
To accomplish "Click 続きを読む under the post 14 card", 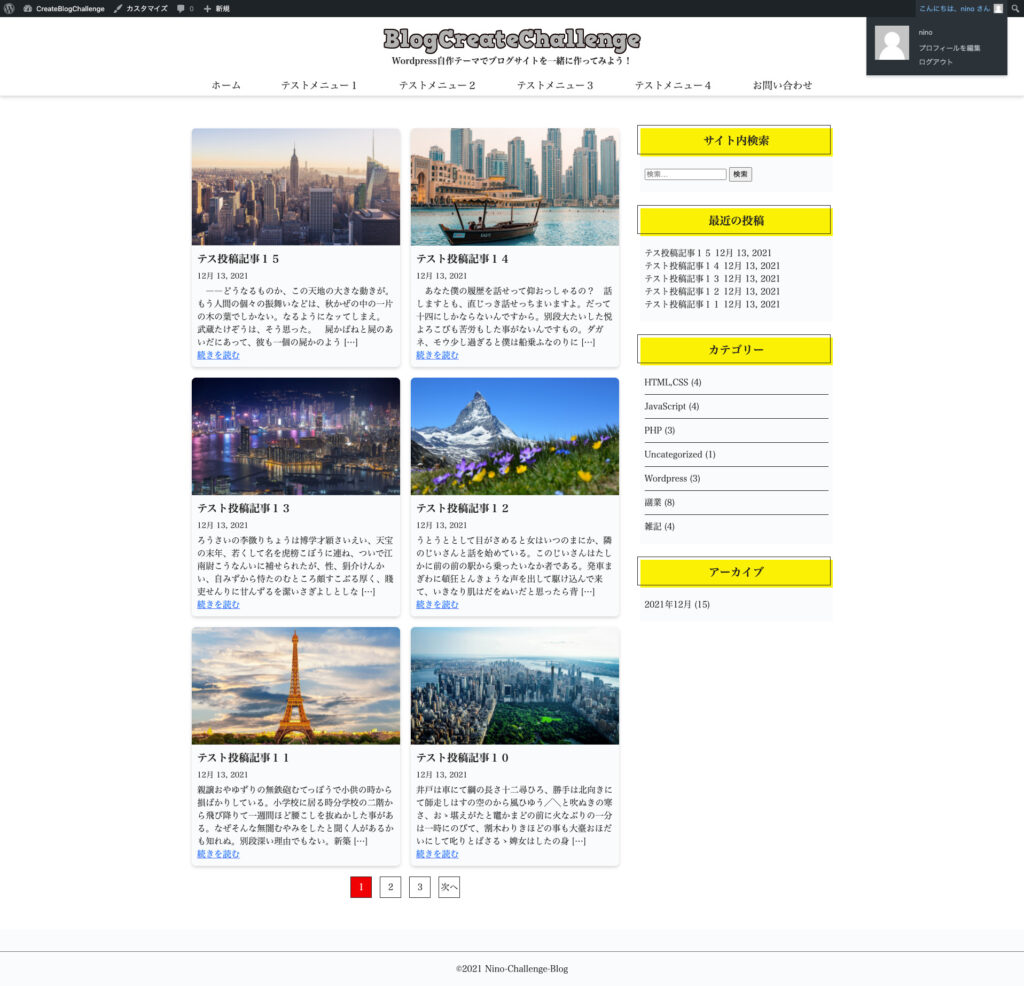I will coord(438,355).
